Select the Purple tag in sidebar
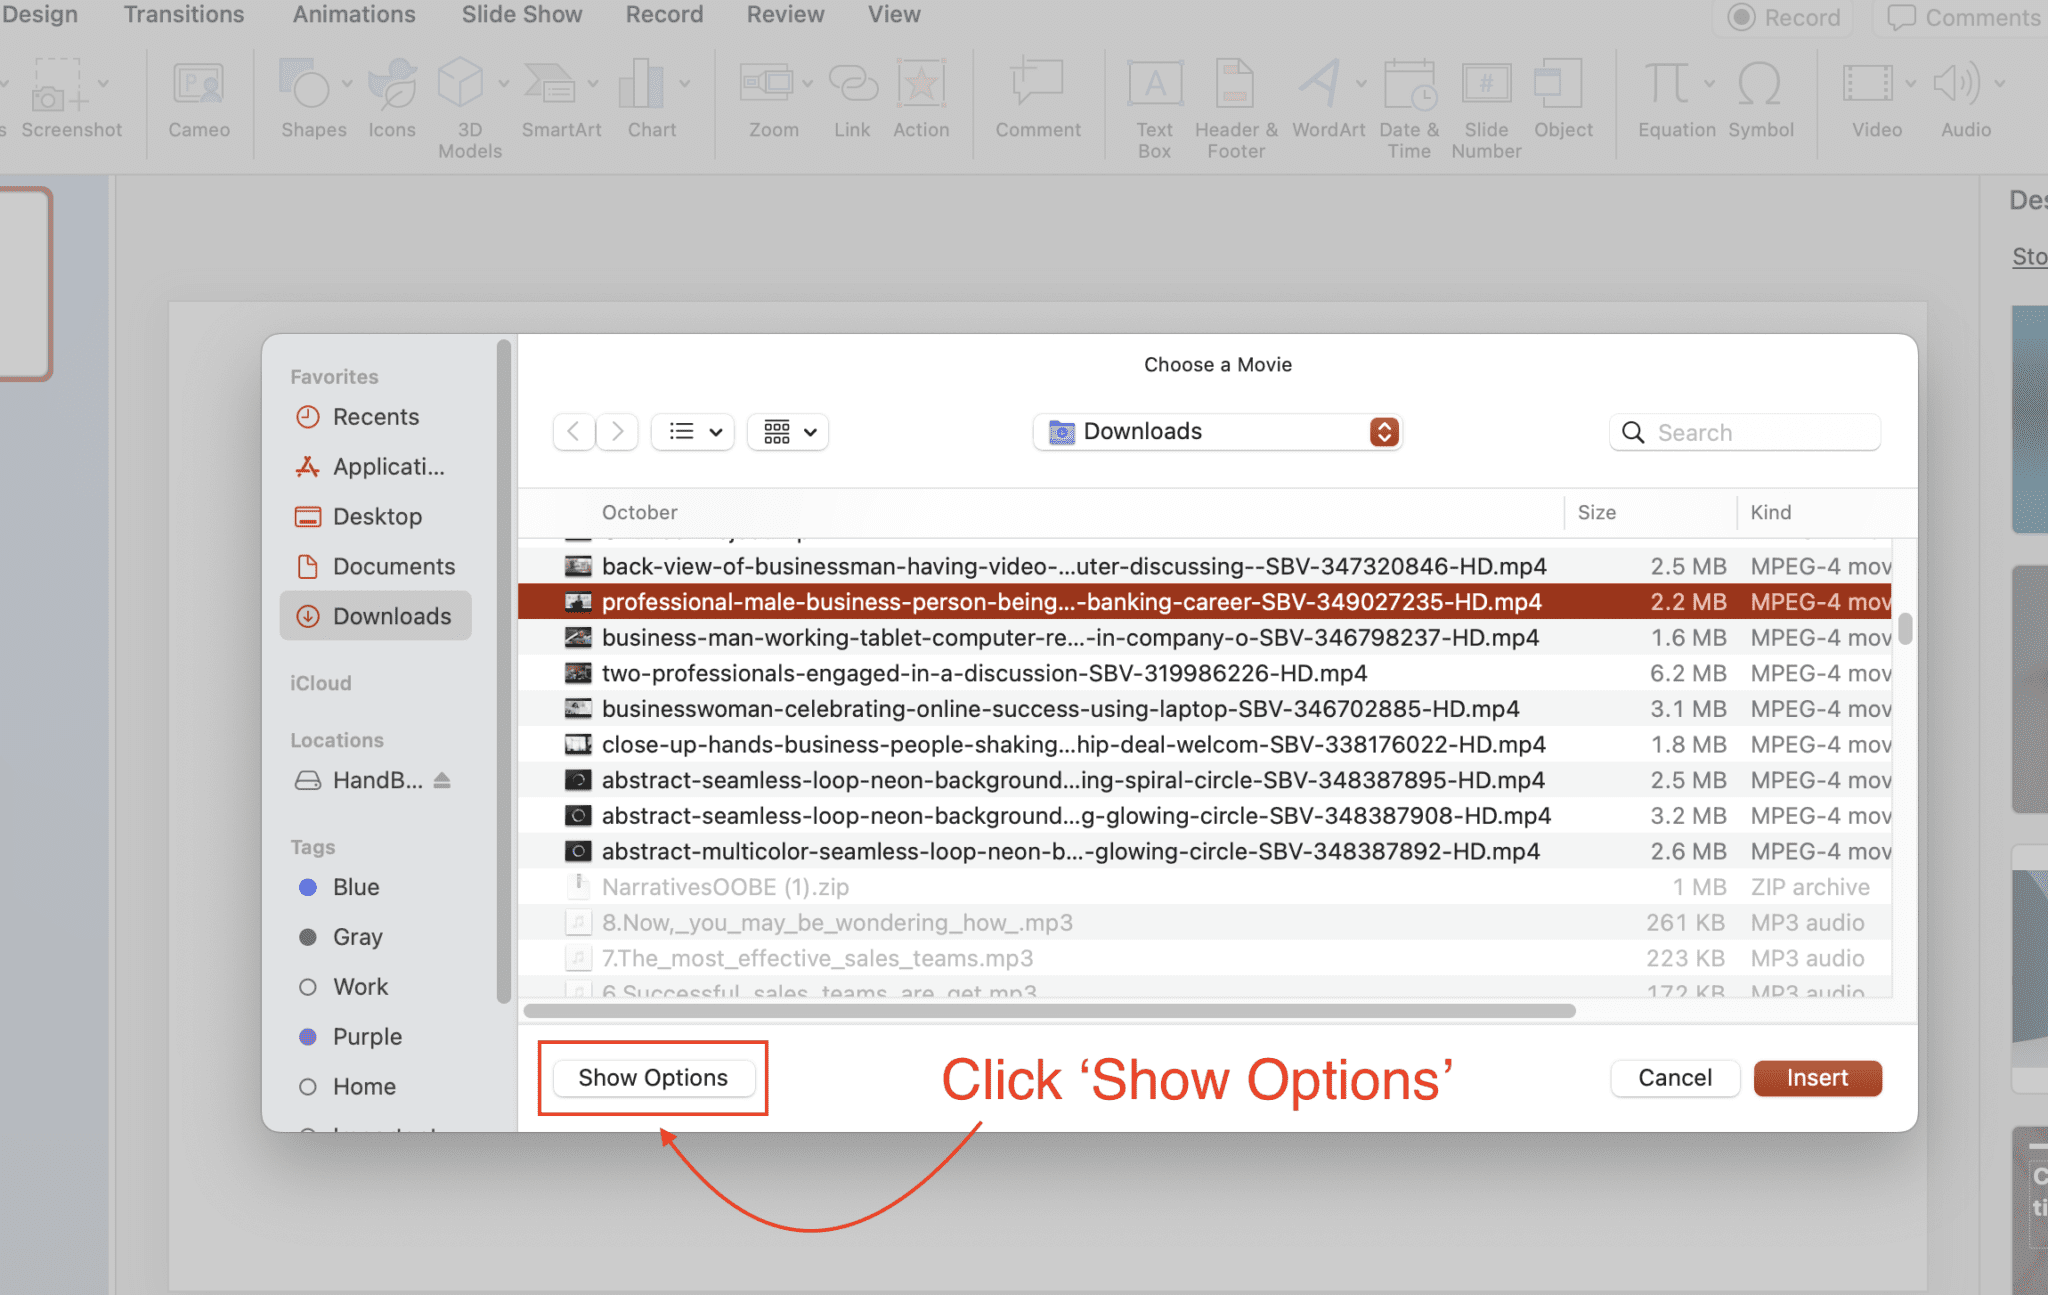Screen dimensions: 2048x1295 click(x=366, y=1037)
